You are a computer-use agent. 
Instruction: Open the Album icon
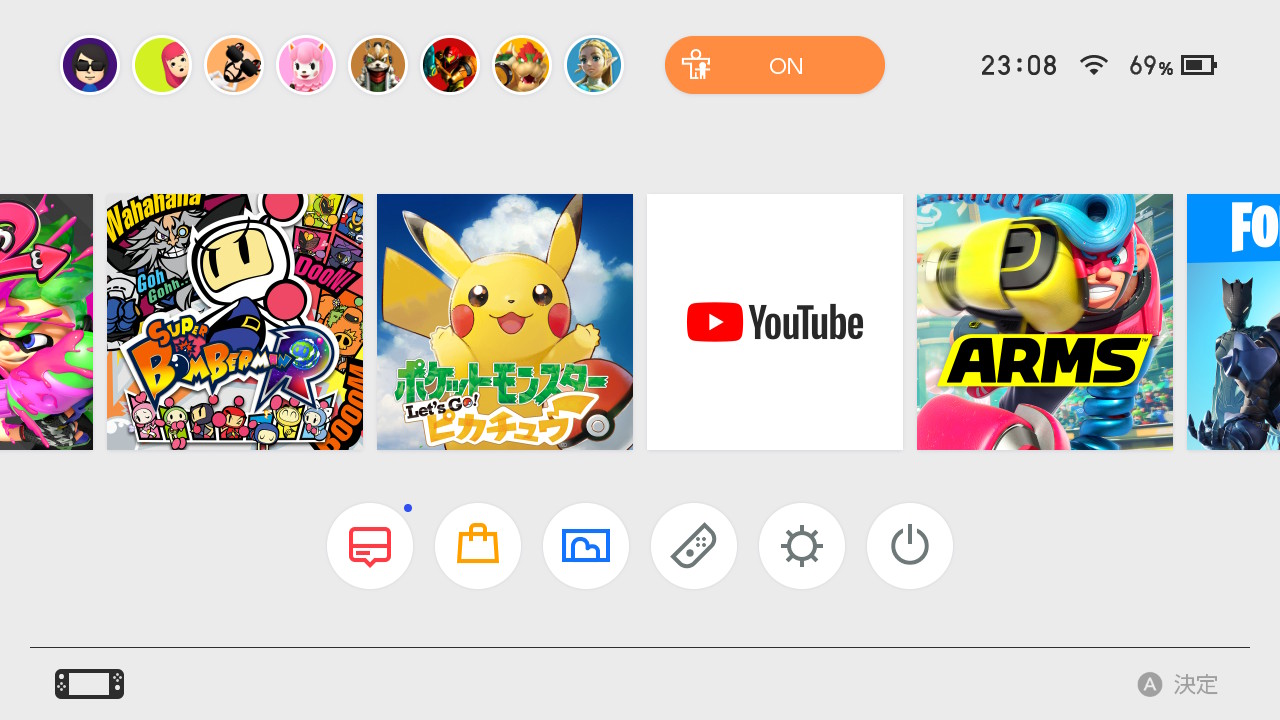point(586,546)
